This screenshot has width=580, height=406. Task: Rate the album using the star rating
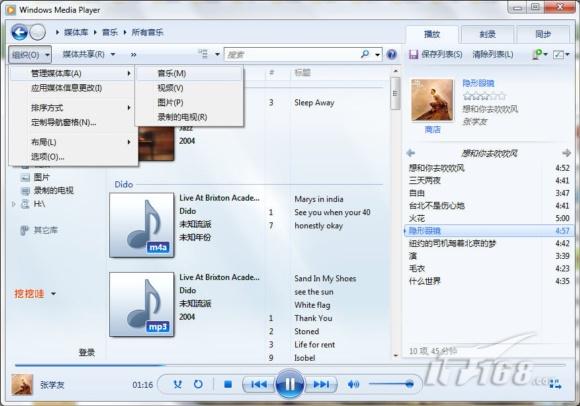[484, 96]
